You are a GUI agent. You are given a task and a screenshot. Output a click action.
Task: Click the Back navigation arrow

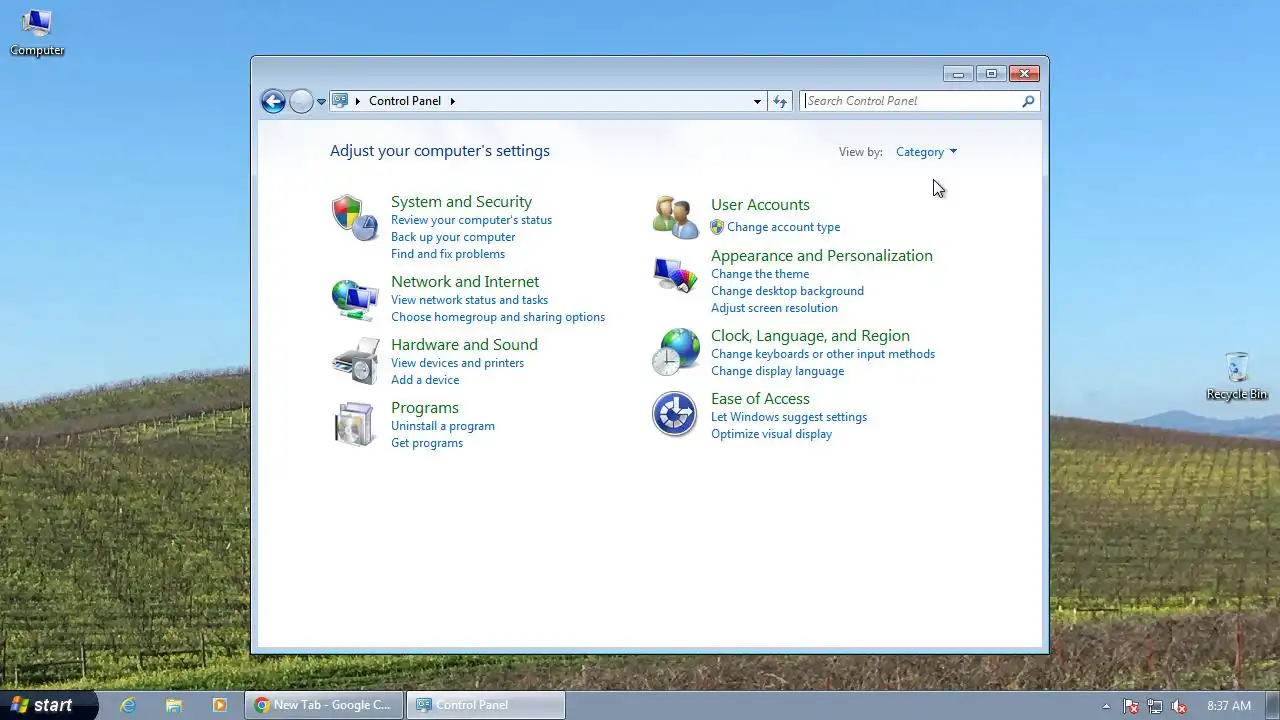pyautogui.click(x=273, y=101)
